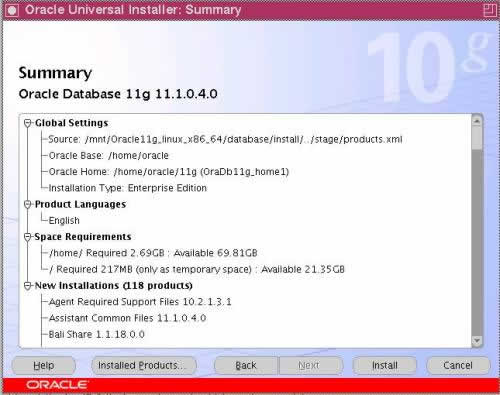
Task: Collapse the New Installations node
Action: point(28,286)
